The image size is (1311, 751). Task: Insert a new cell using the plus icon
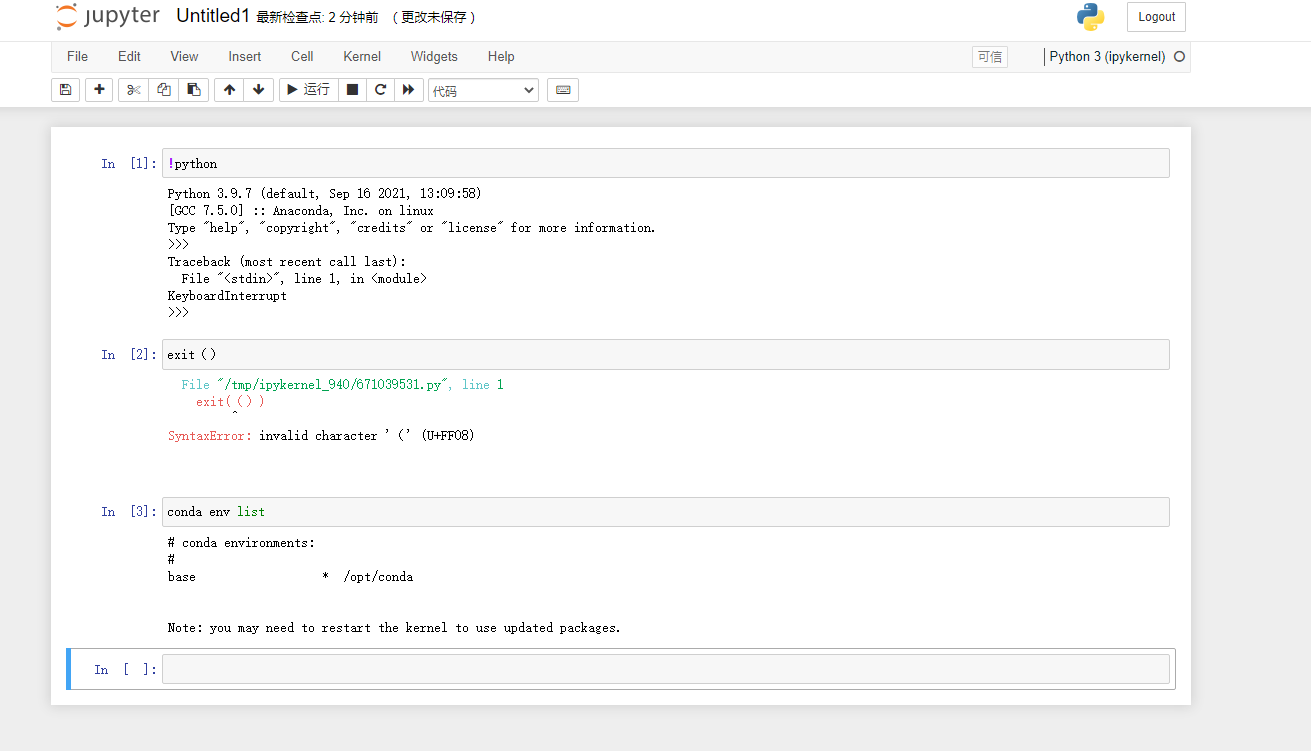pyautogui.click(x=98, y=89)
